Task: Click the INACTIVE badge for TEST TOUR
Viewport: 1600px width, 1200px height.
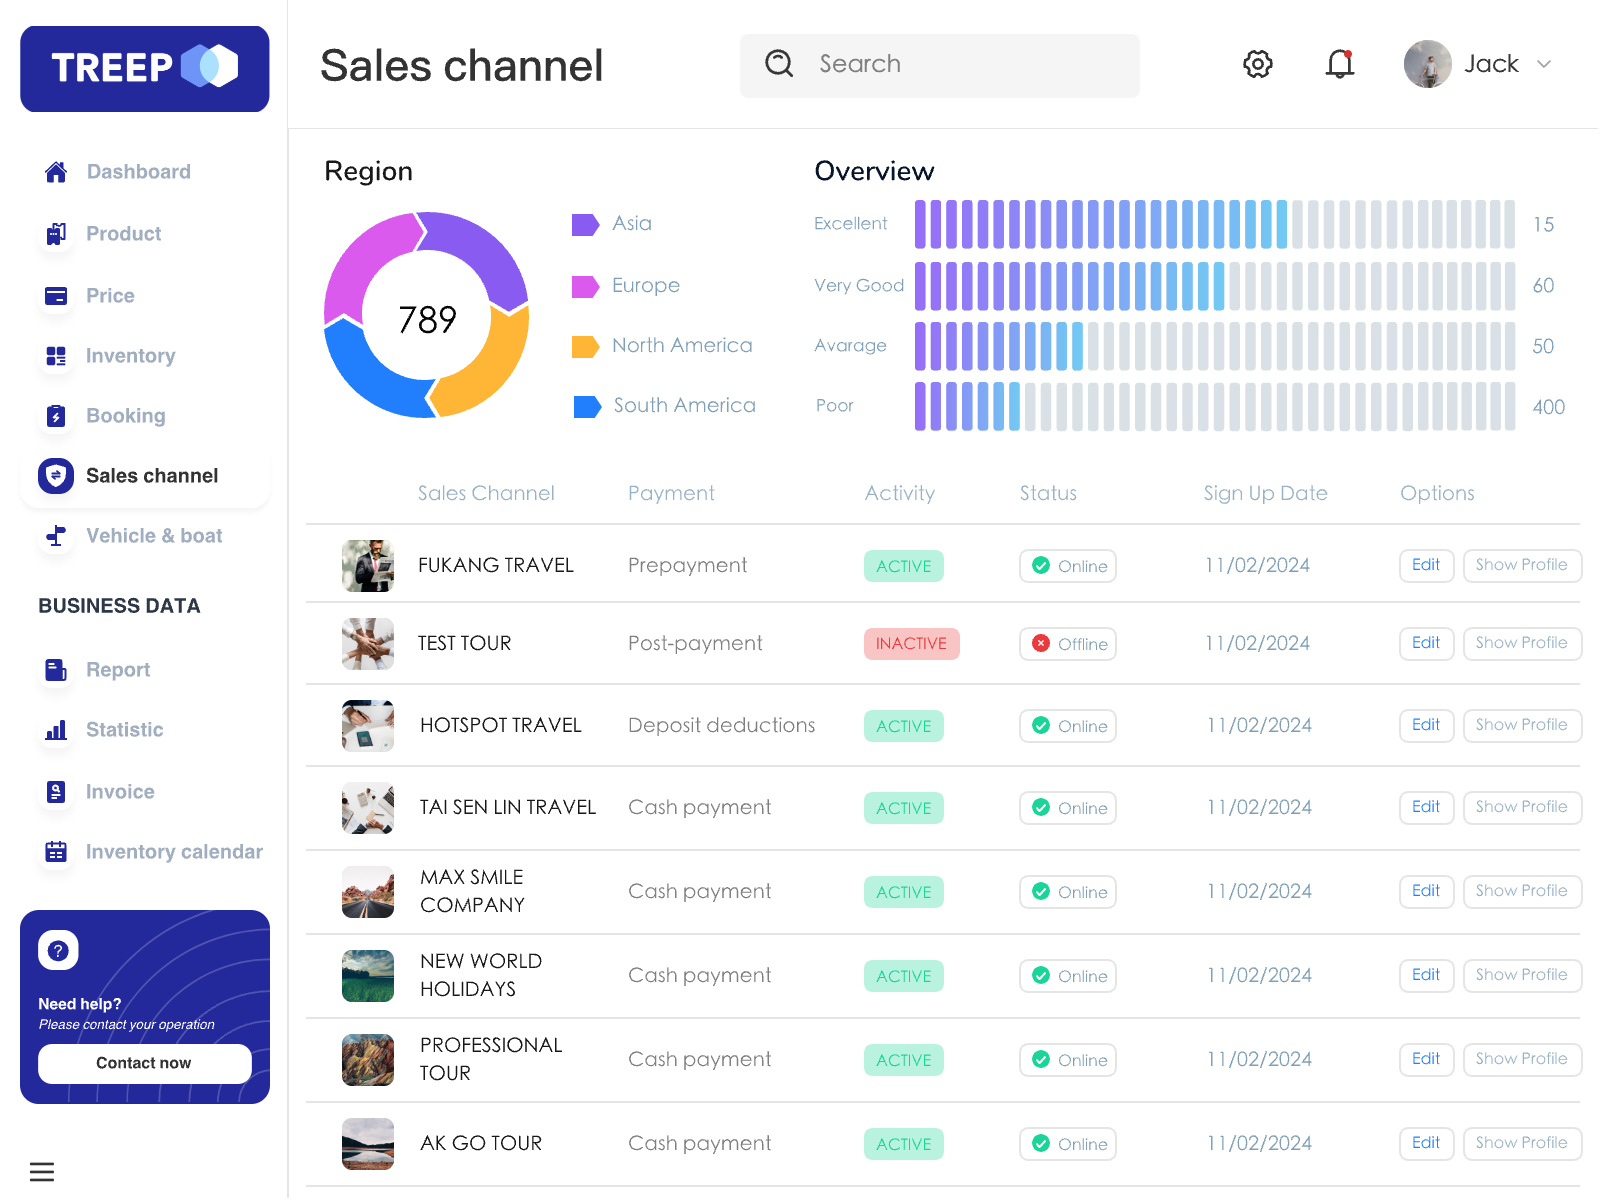Action: (912, 644)
